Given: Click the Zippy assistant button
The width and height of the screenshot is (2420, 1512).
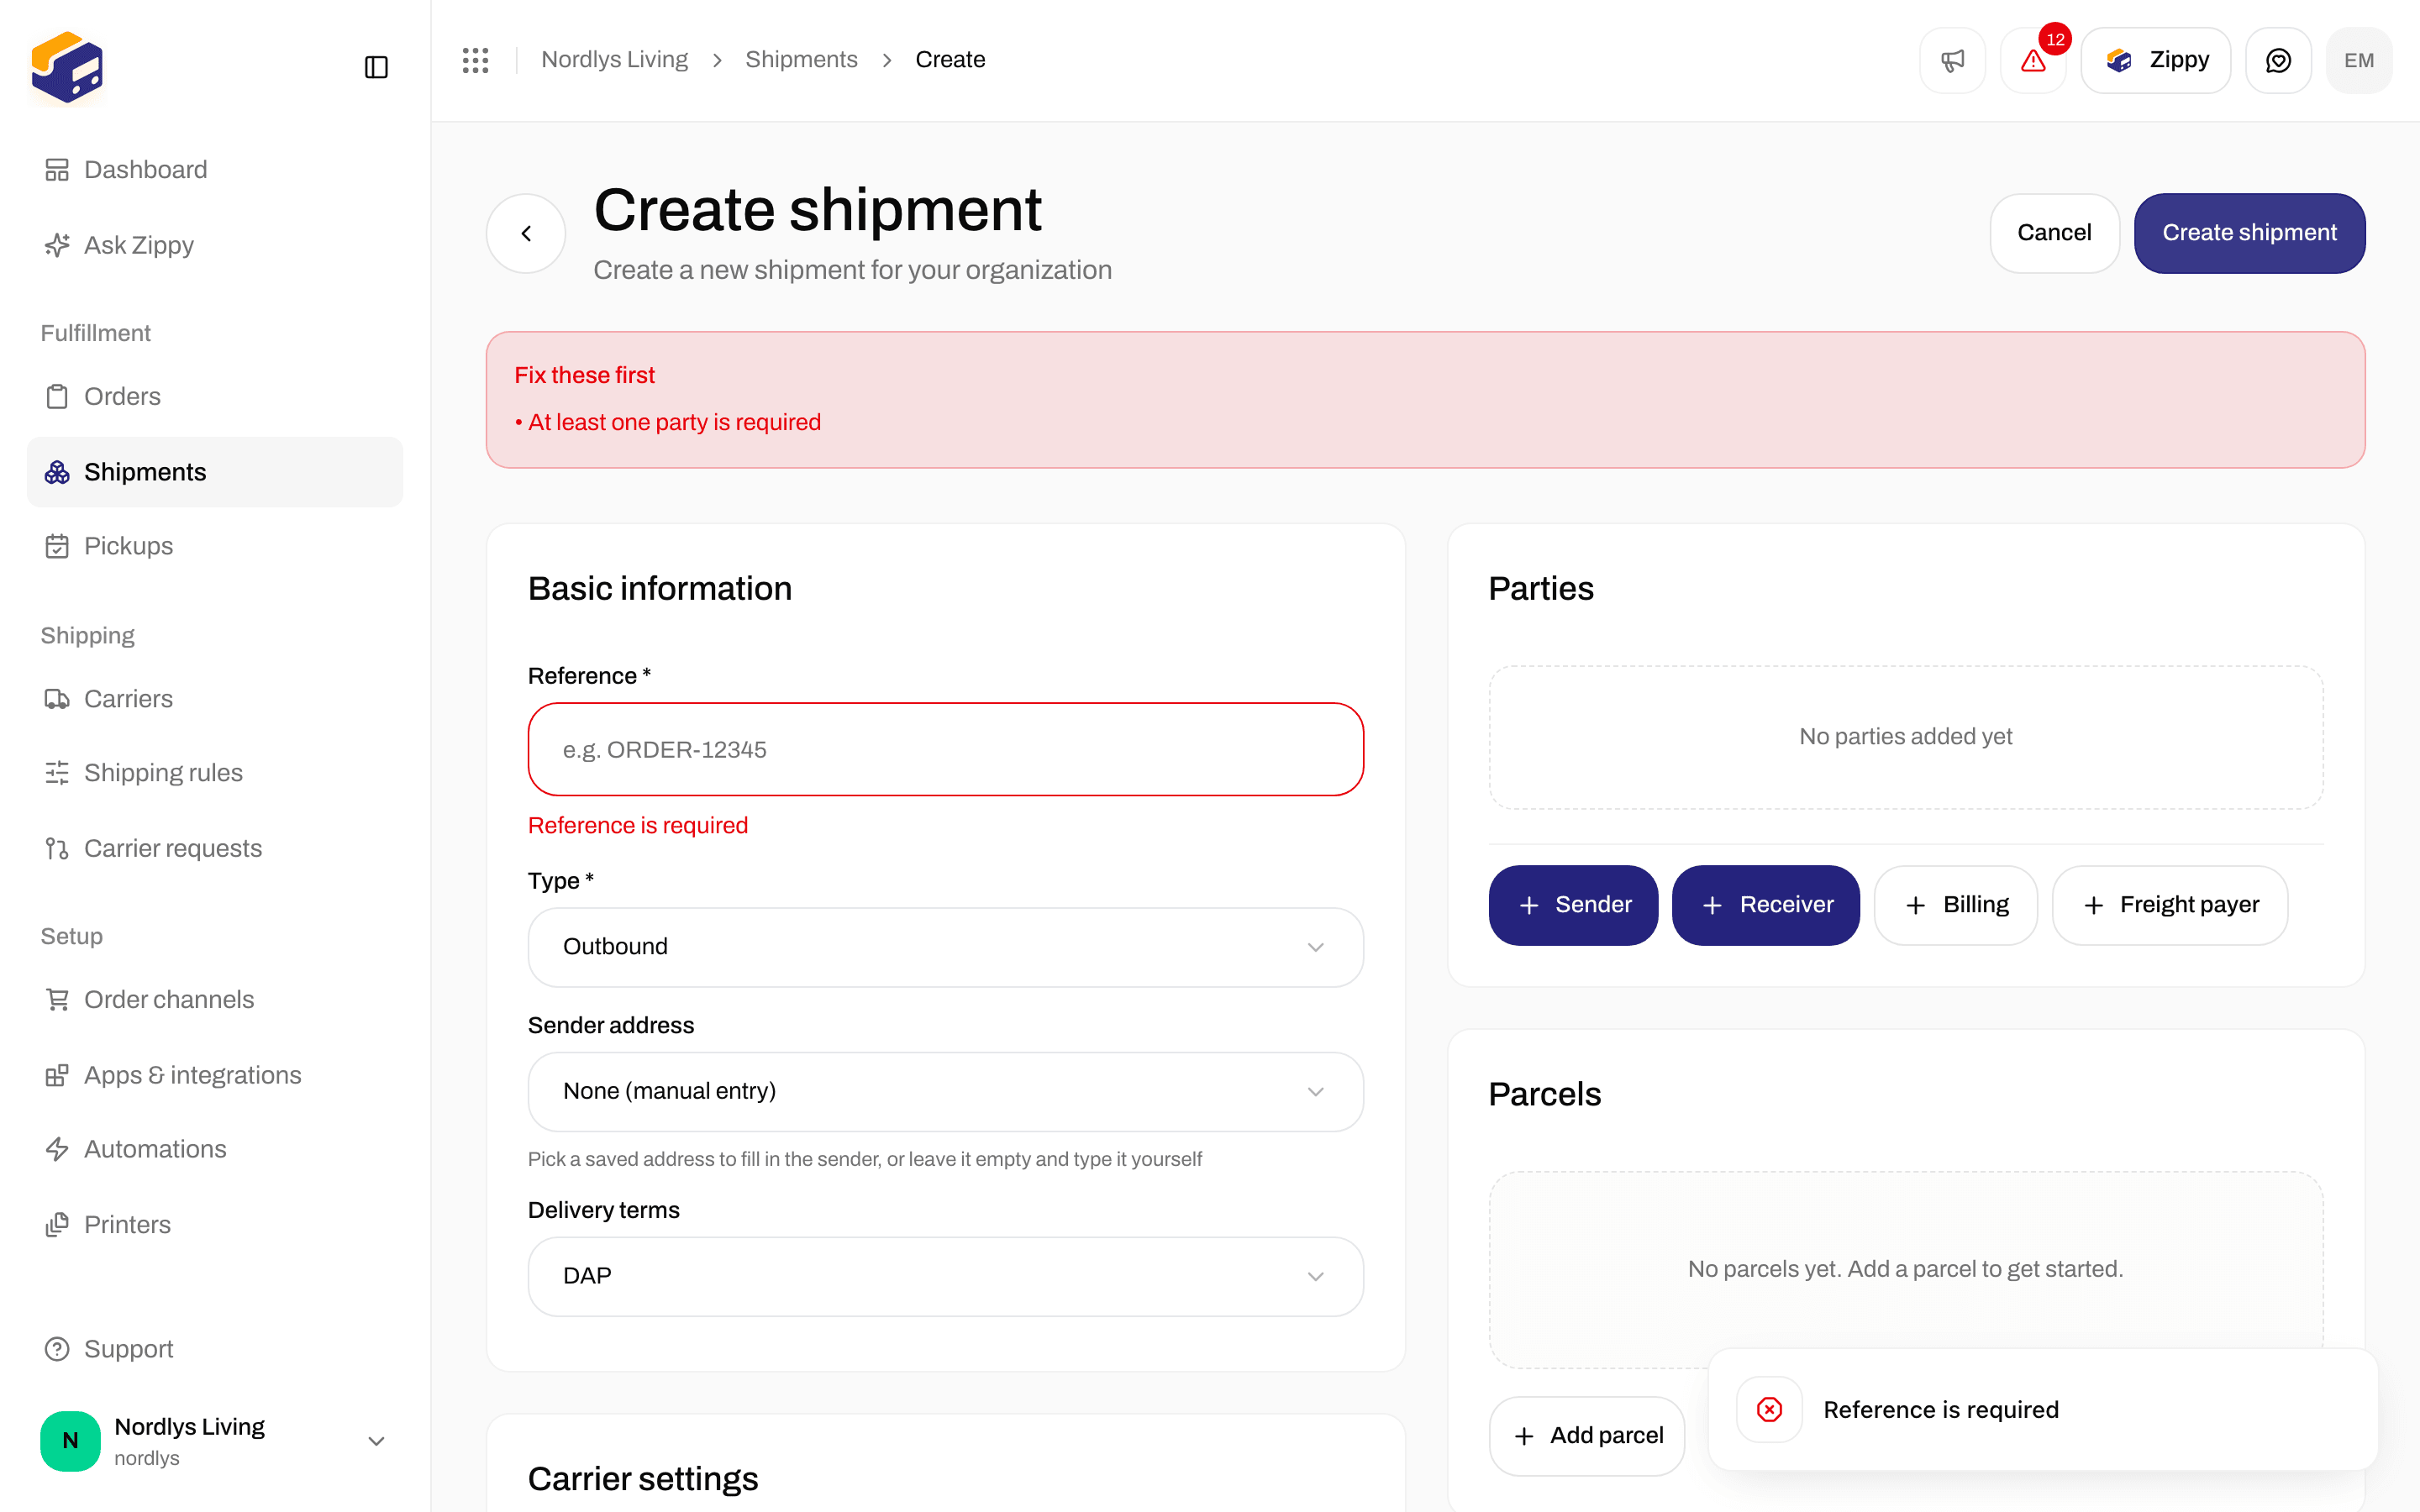Looking at the screenshot, I should (x=2155, y=60).
